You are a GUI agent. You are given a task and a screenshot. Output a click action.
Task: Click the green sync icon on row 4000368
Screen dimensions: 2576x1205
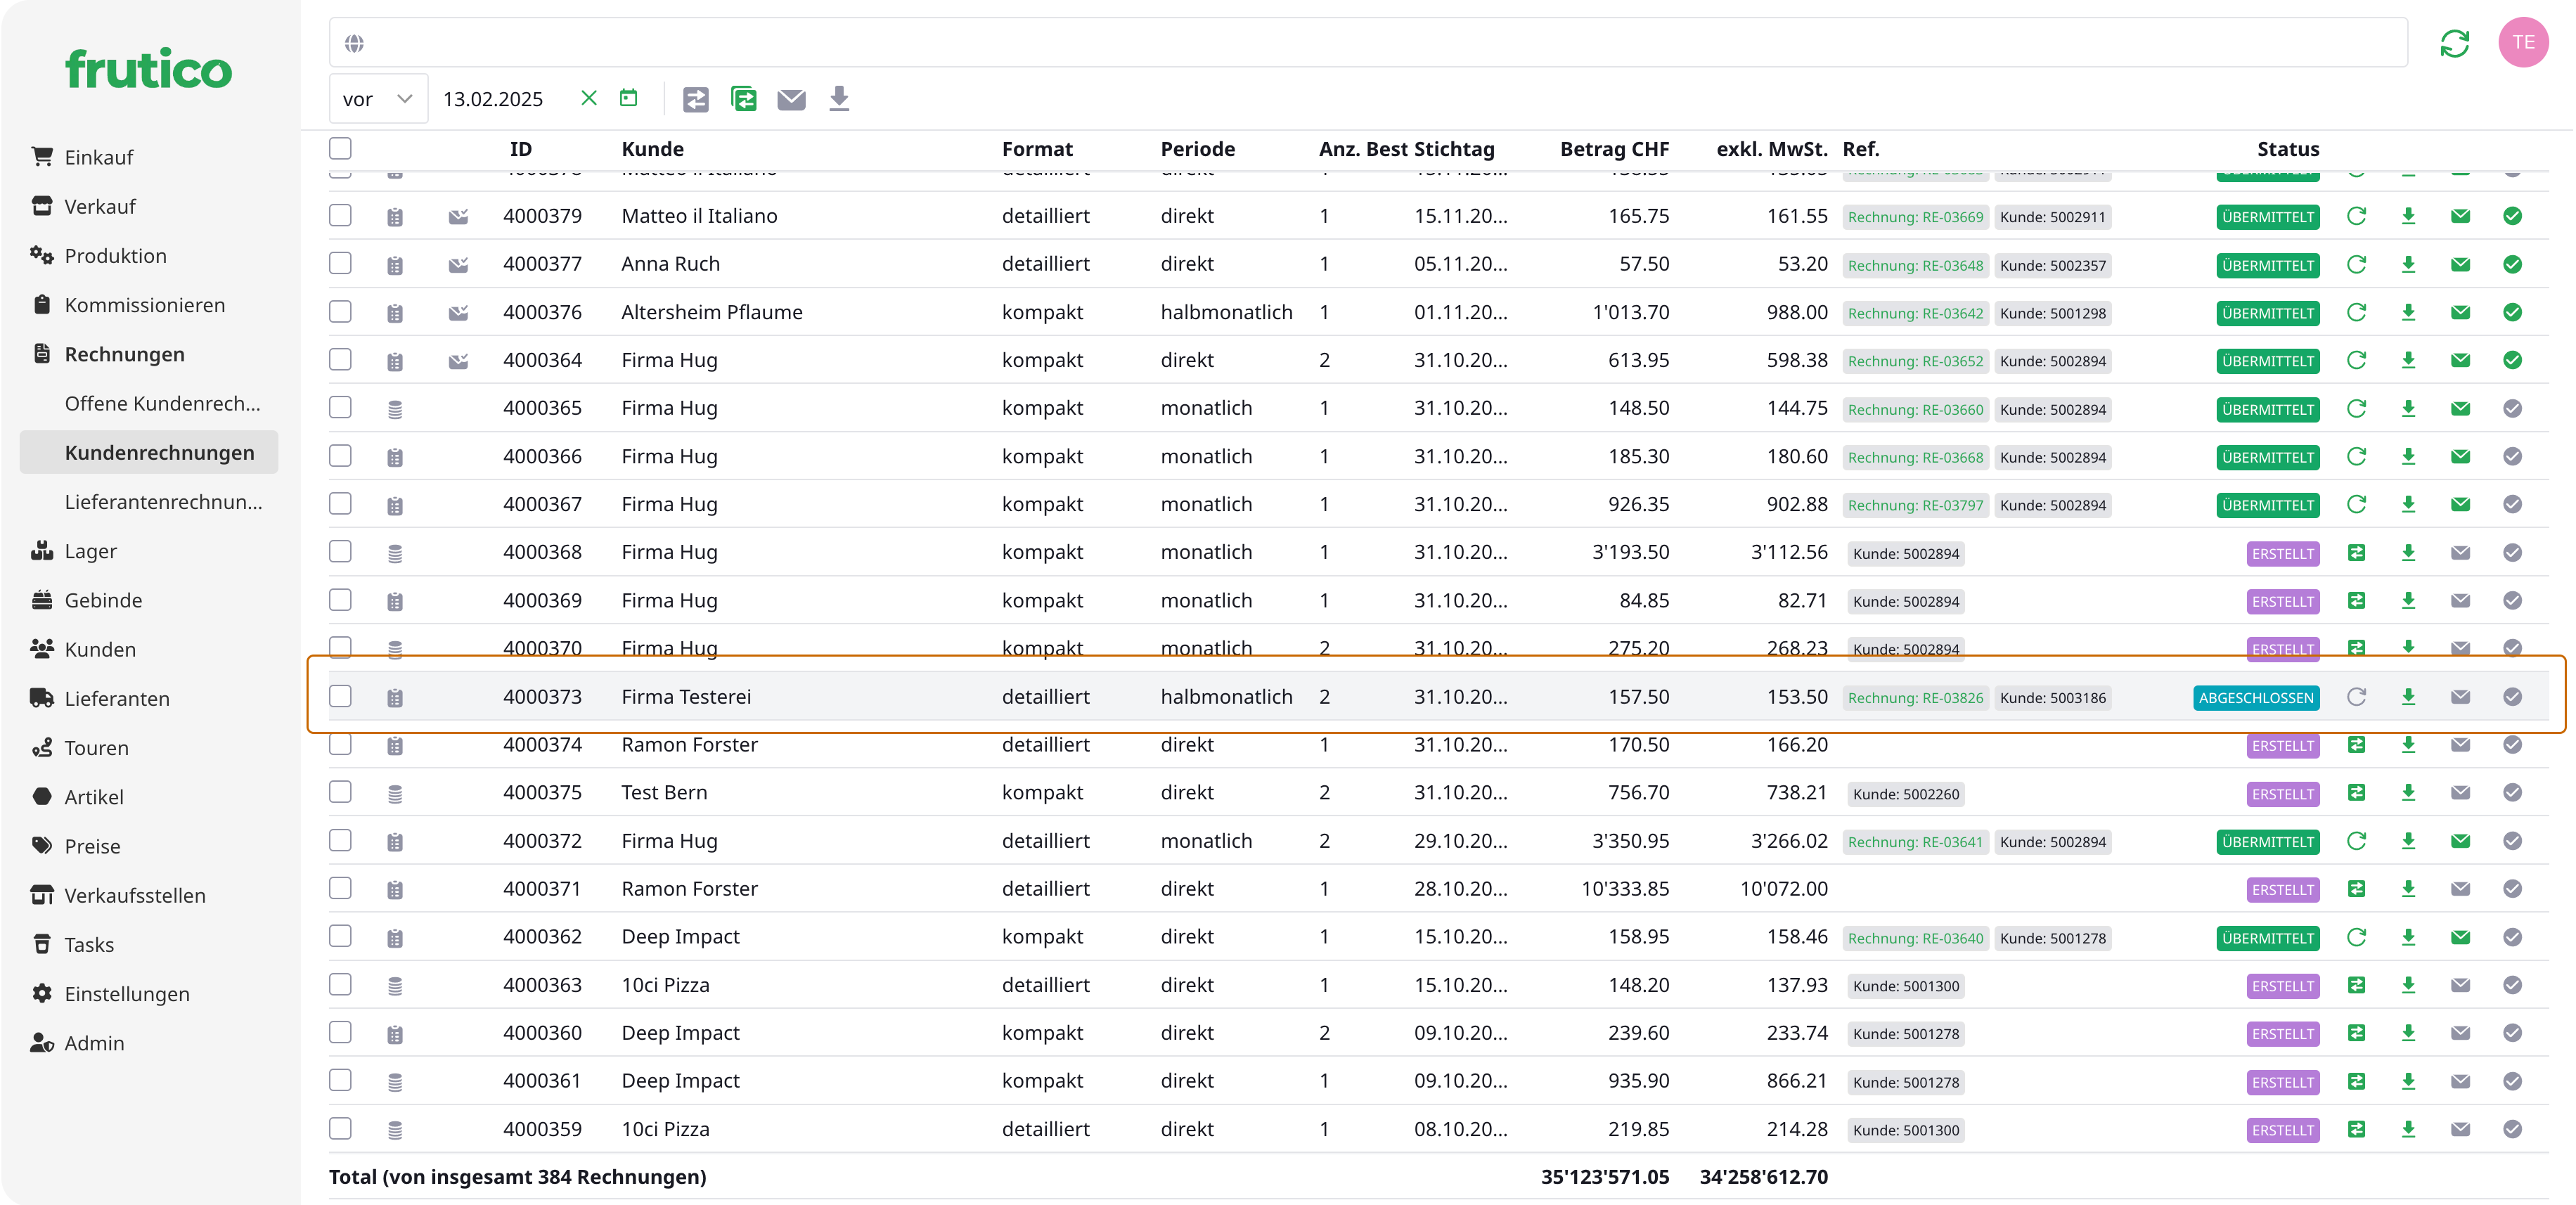[2356, 552]
